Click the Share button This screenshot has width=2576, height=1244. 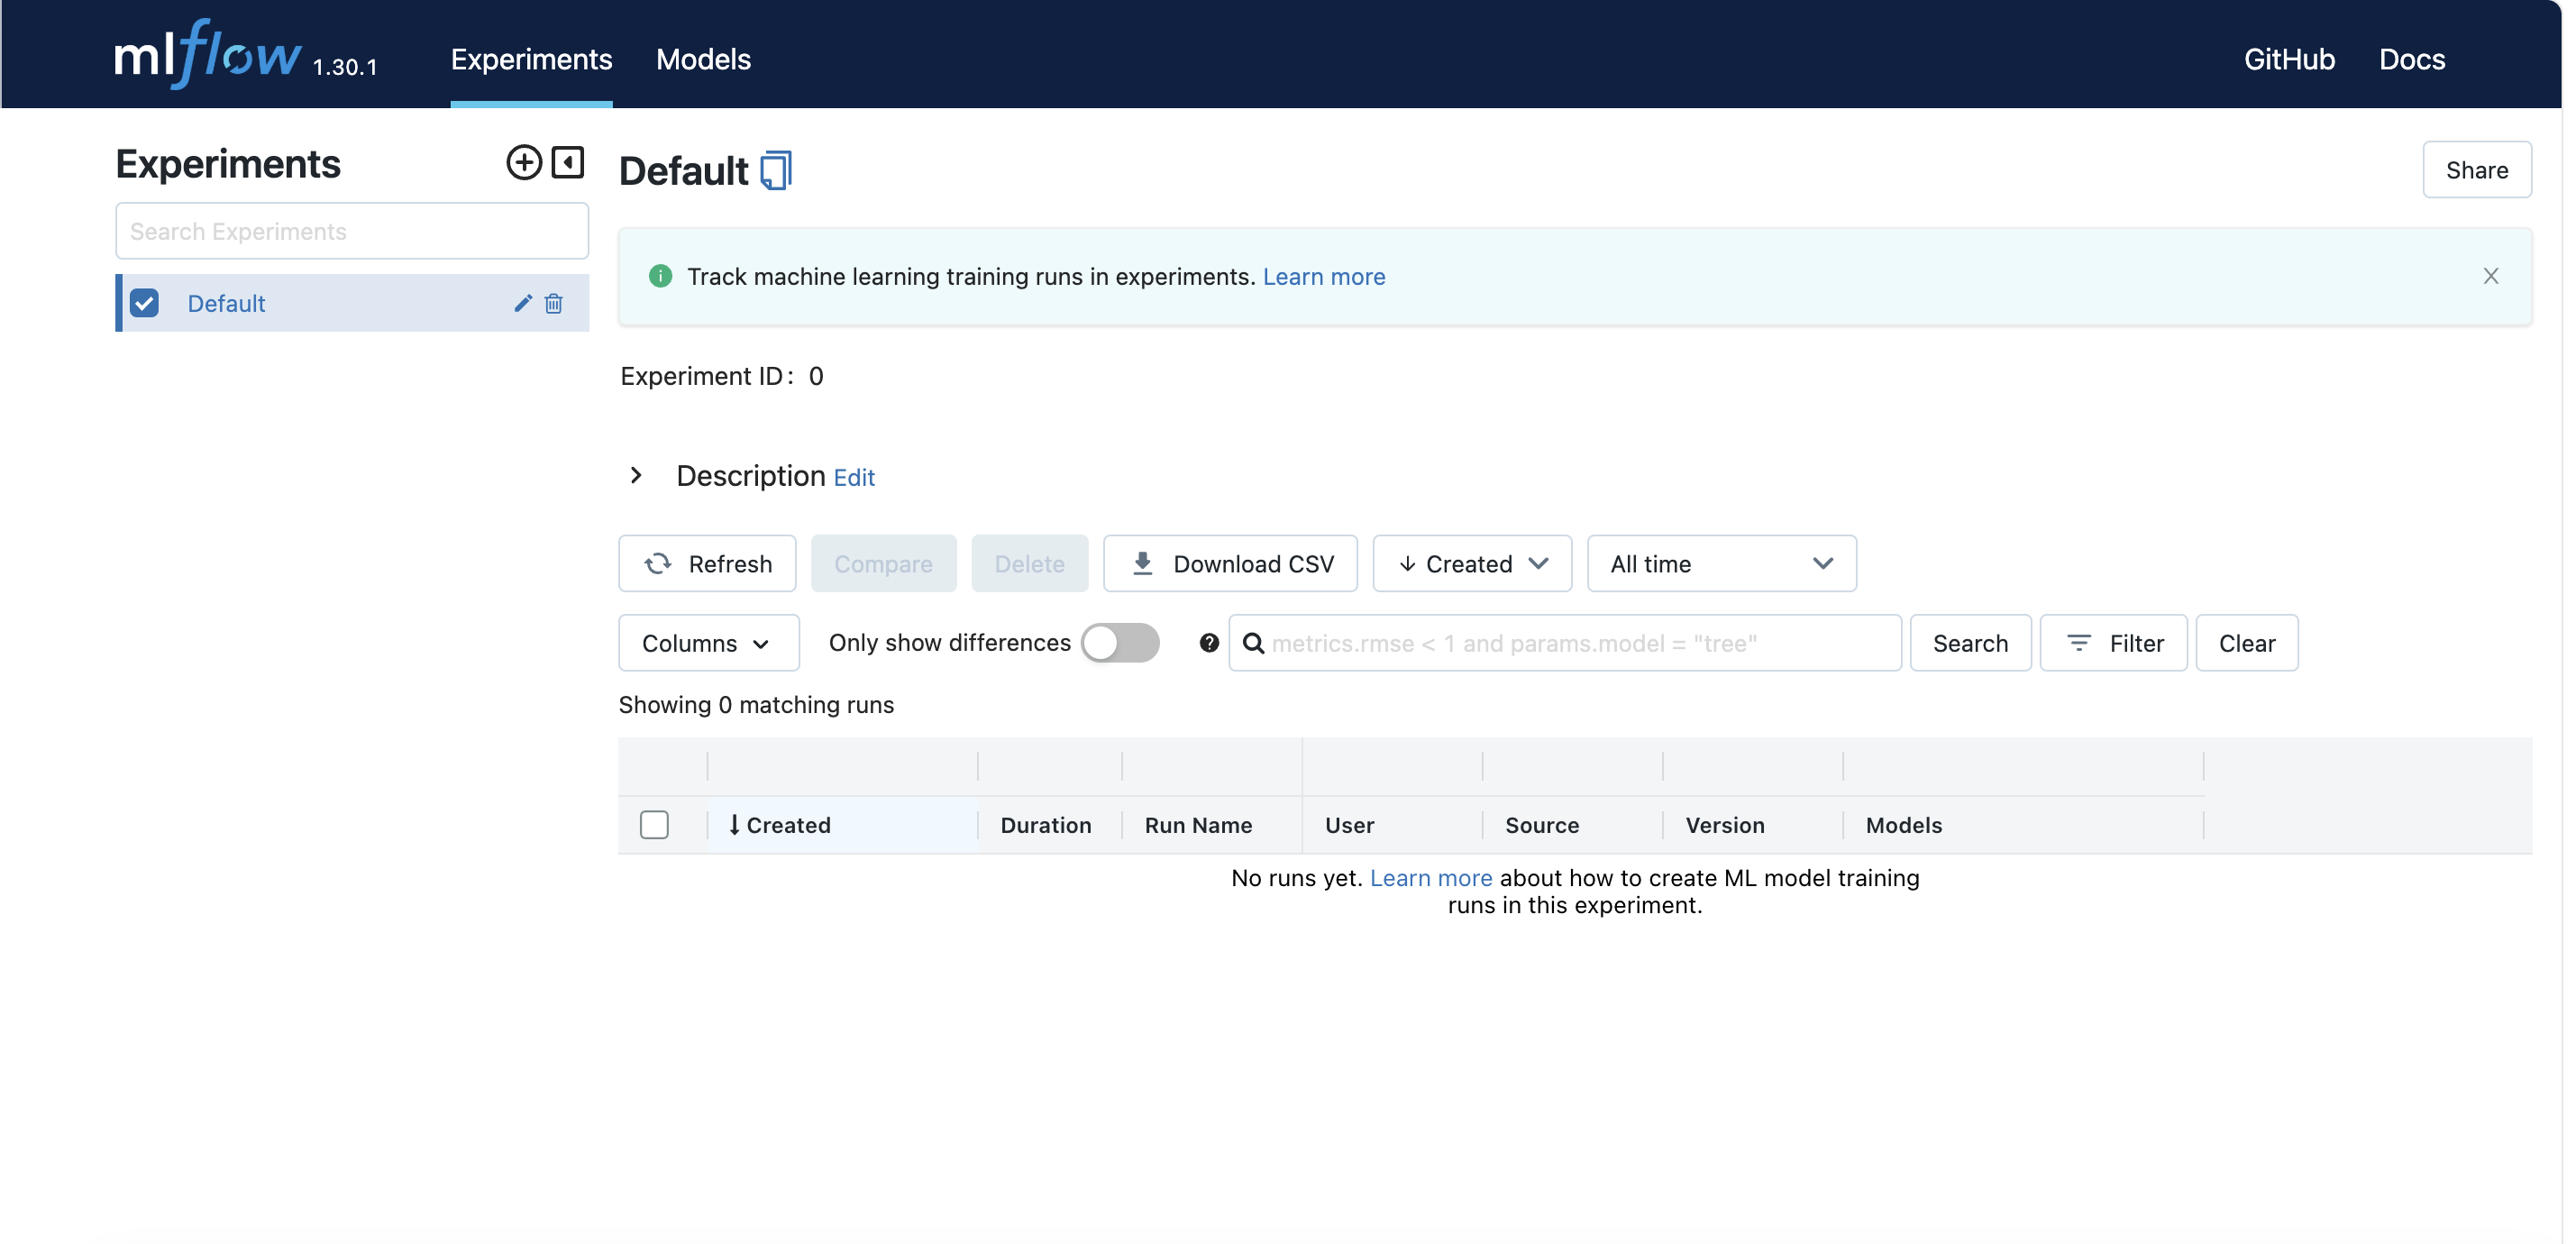pyautogui.click(x=2476, y=170)
